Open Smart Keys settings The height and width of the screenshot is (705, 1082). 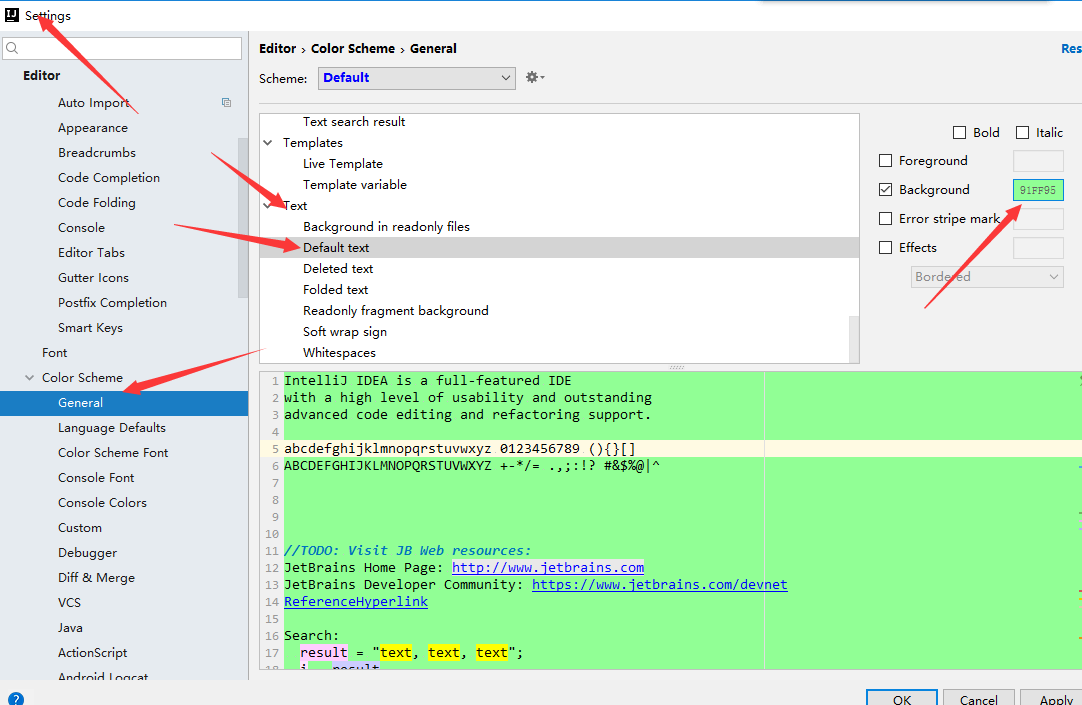90,328
